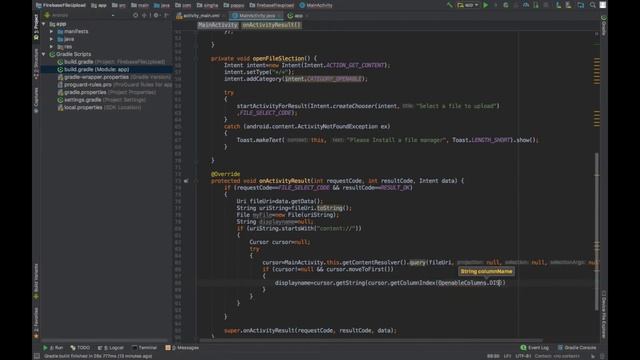The image size is (640, 360).
Task: Expand the res folder
Action: point(51,47)
